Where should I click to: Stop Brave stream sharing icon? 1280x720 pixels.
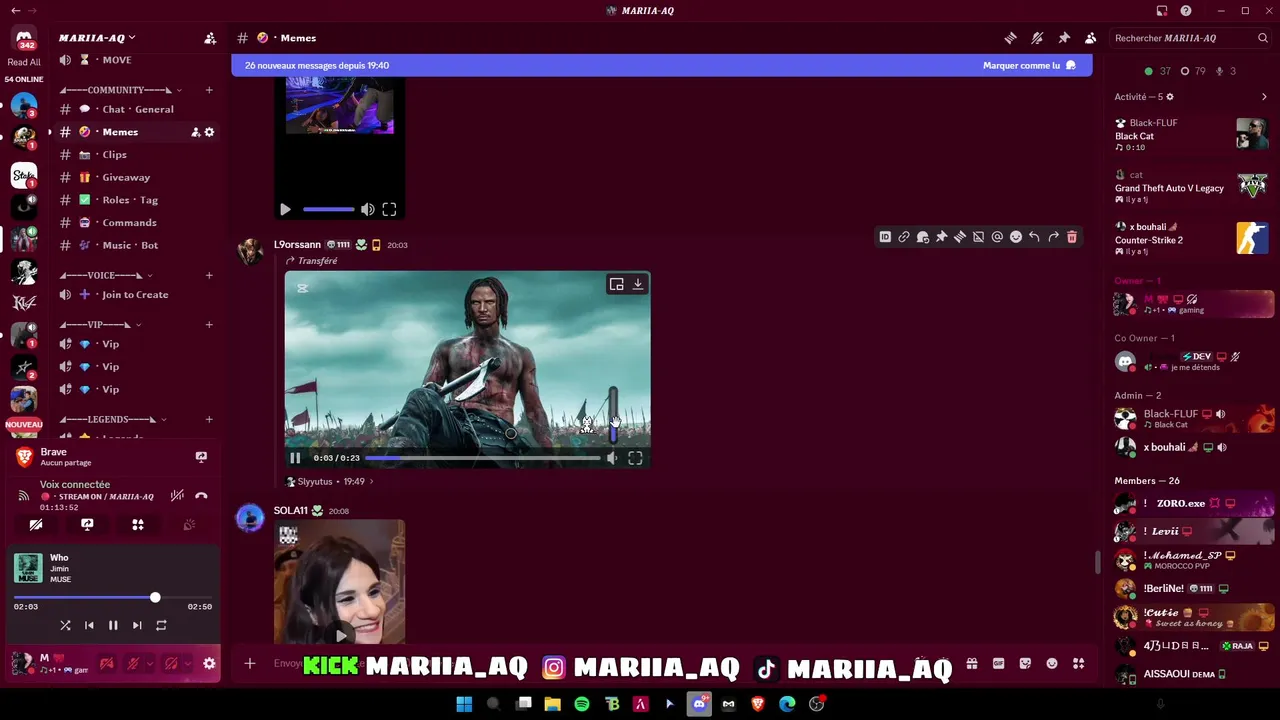[201, 457]
